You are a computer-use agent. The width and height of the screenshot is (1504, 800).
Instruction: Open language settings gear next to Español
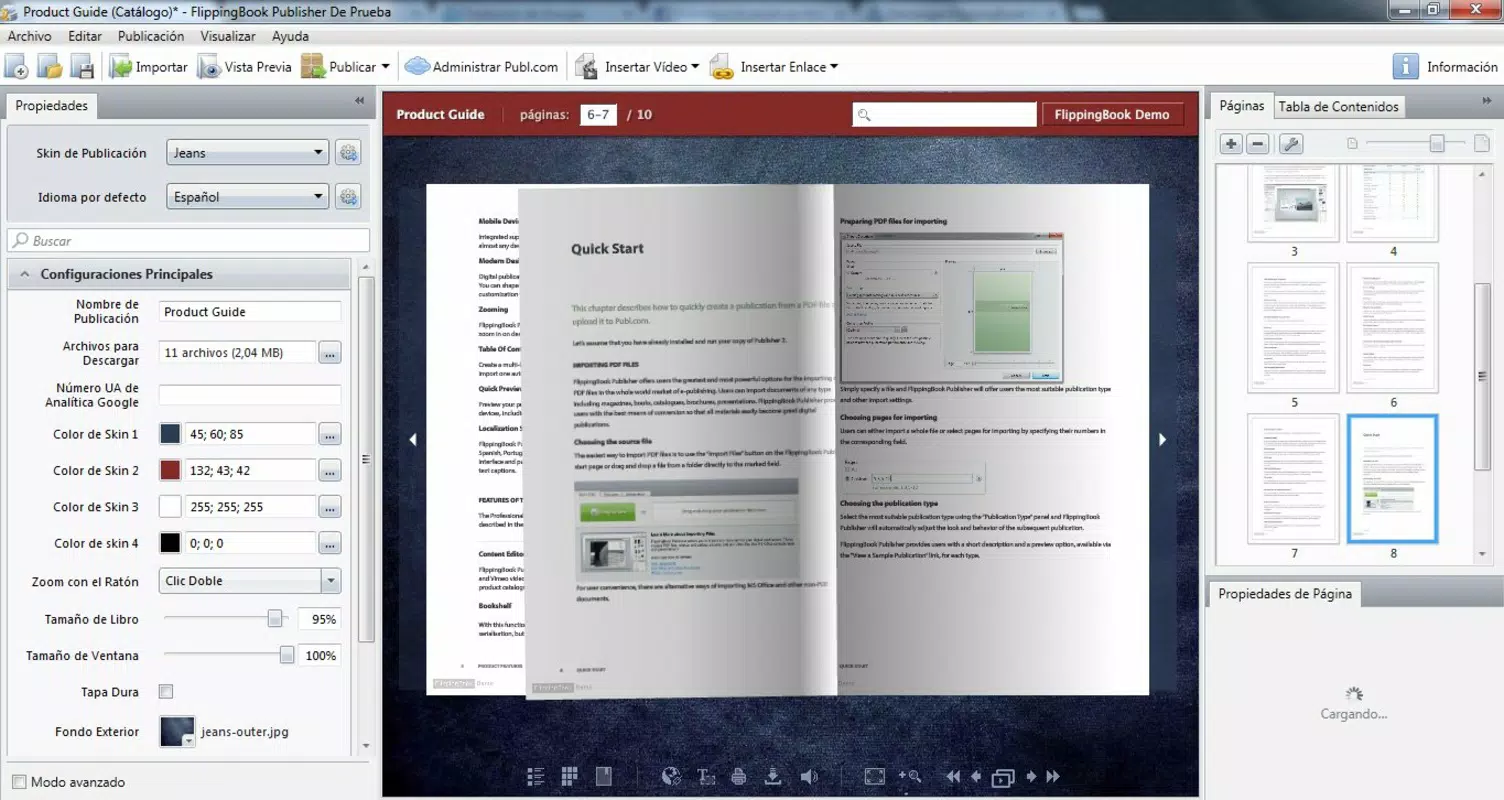tap(348, 197)
